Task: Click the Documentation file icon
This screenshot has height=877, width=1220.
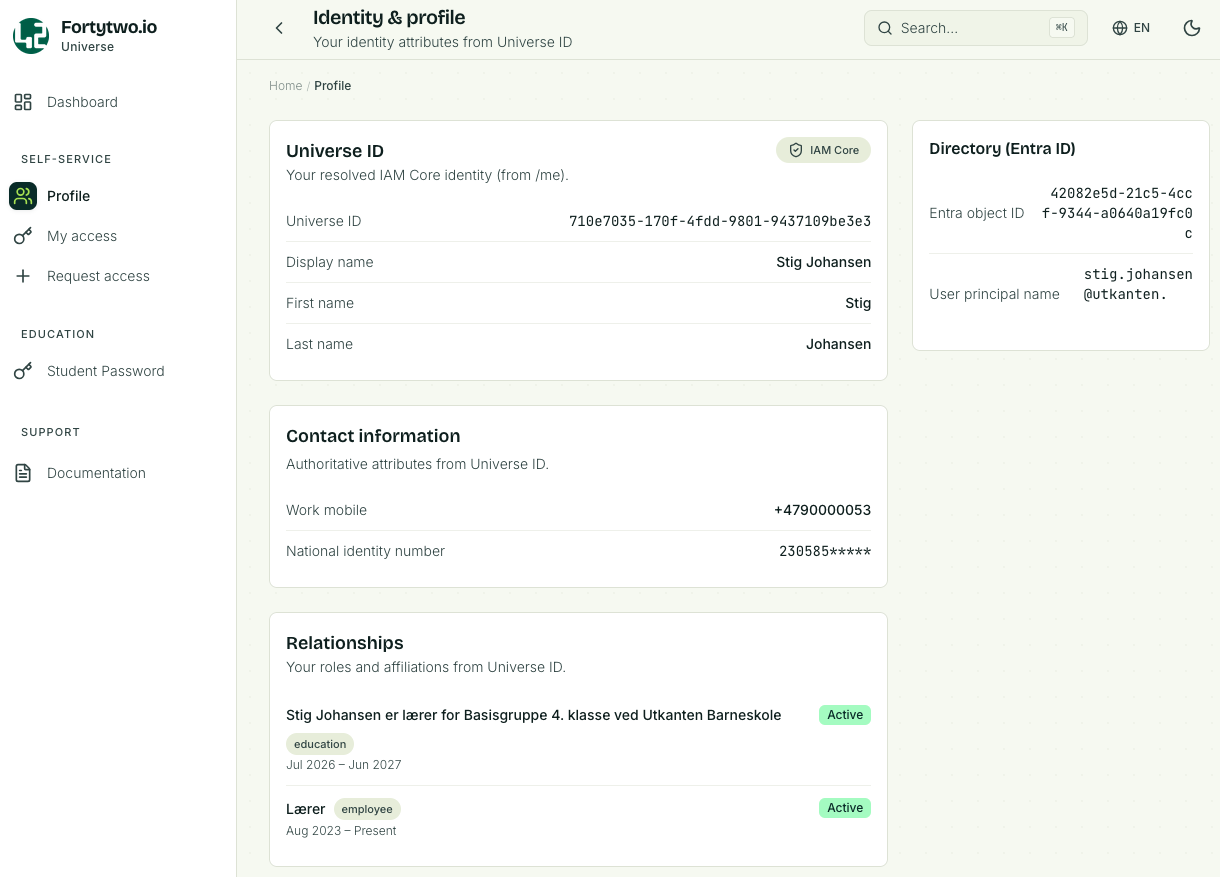Action: [23, 473]
